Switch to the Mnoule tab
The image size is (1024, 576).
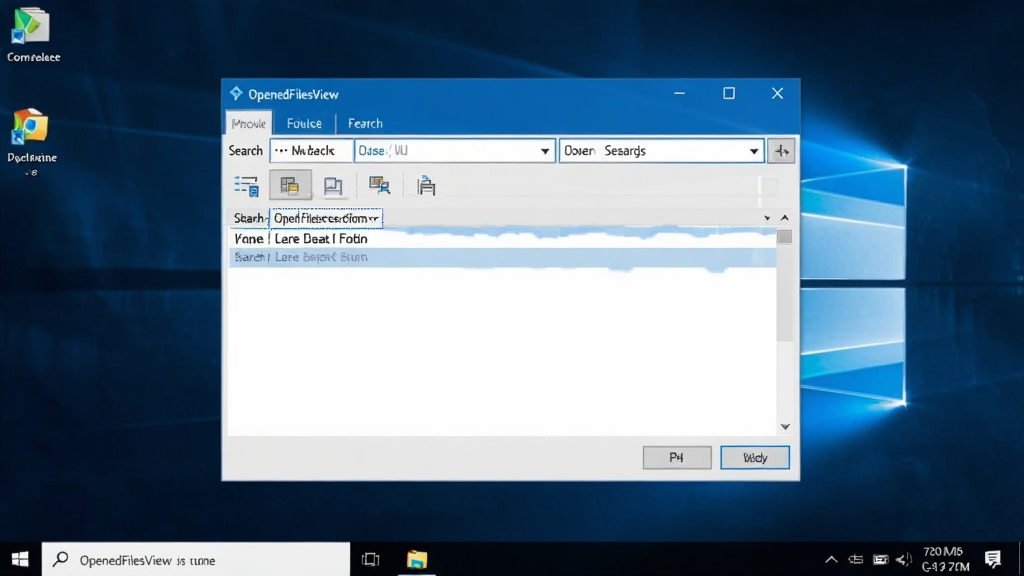[x=249, y=123]
